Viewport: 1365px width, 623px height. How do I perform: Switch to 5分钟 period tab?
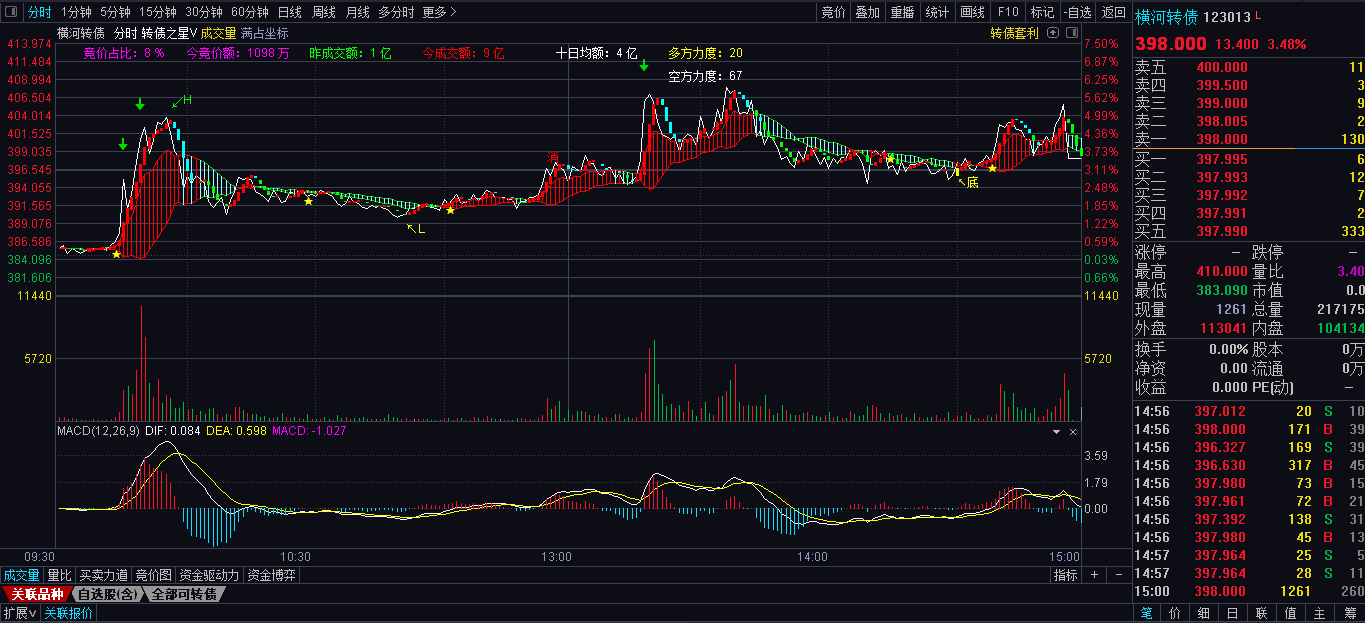115,12
